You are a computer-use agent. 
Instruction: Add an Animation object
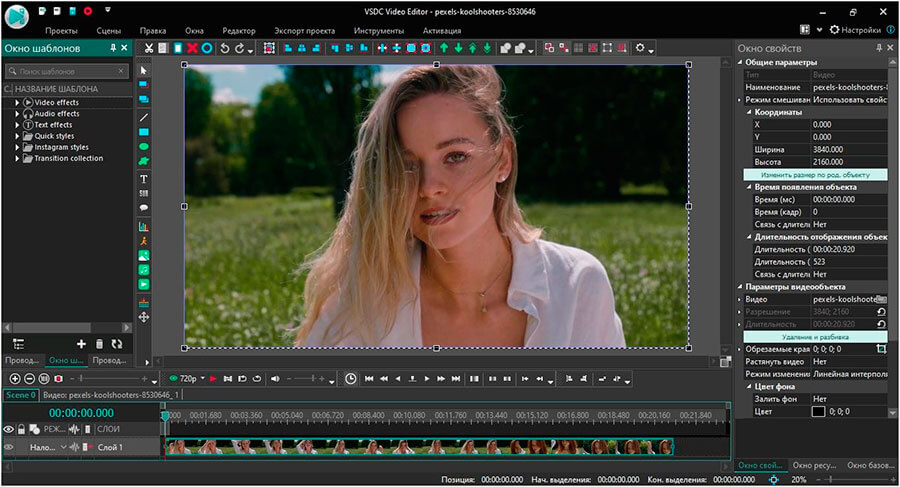coord(143,241)
